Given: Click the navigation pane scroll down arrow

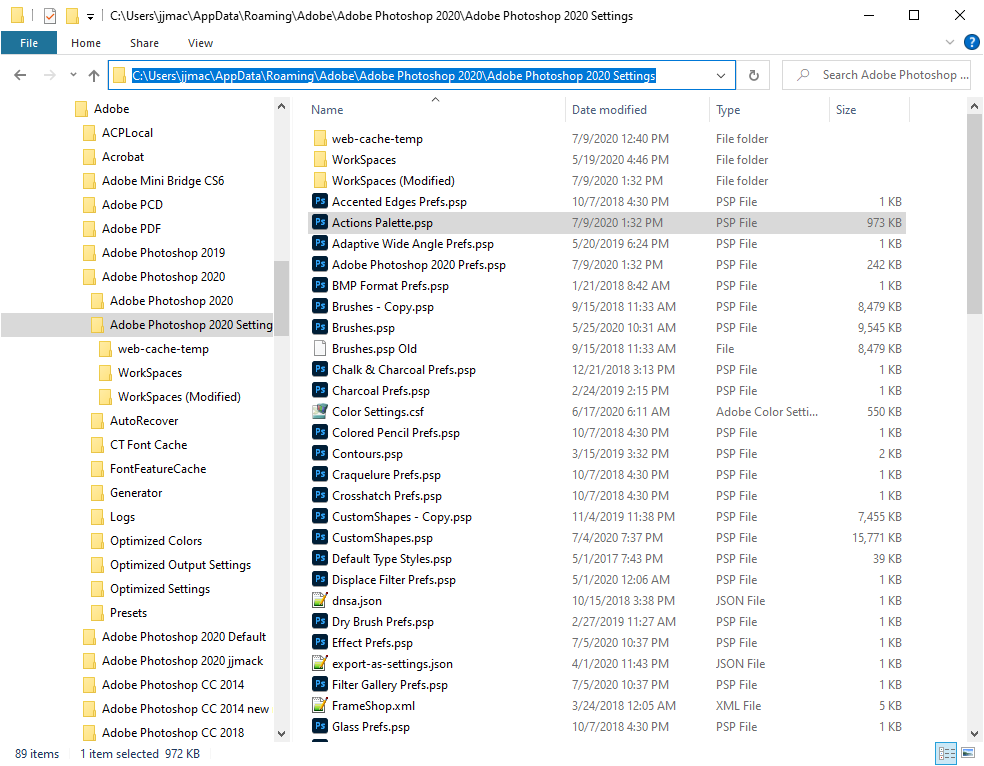Looking at the screenshot, I should [x=281, y=733].
